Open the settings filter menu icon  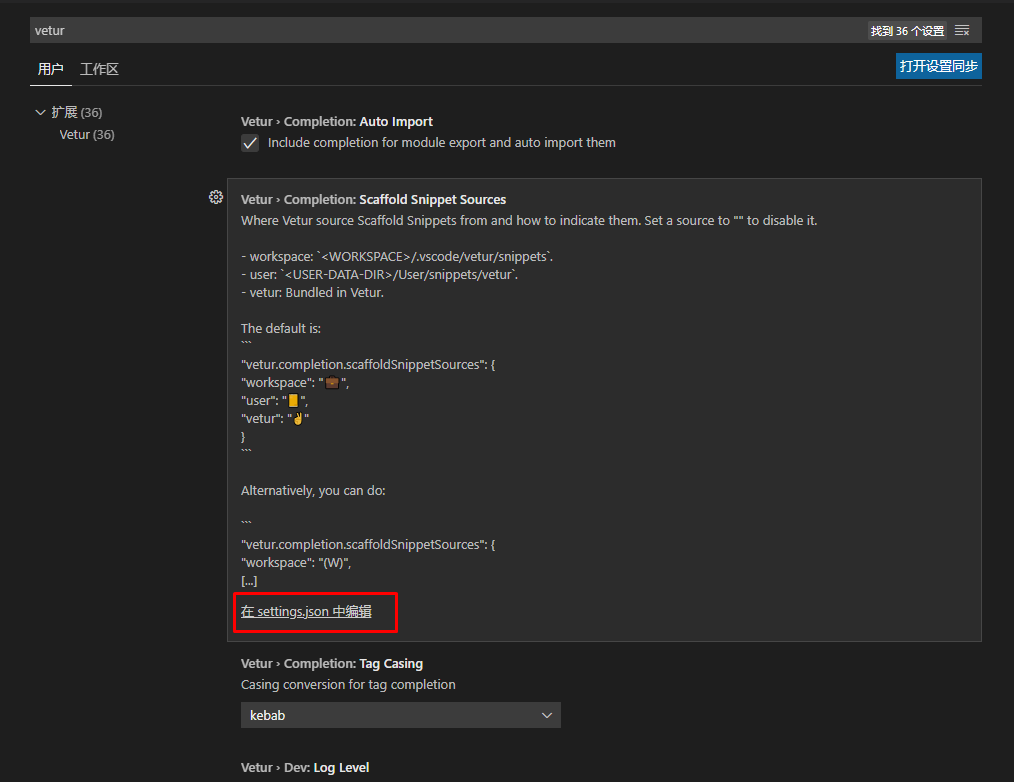pyautogui.click(x=962, y=30)
